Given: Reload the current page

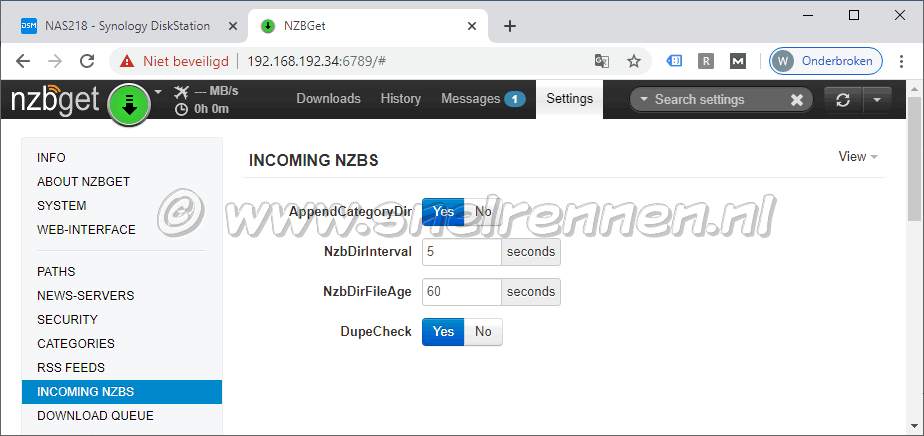Looking at the screenshot, I should [87, 61].
